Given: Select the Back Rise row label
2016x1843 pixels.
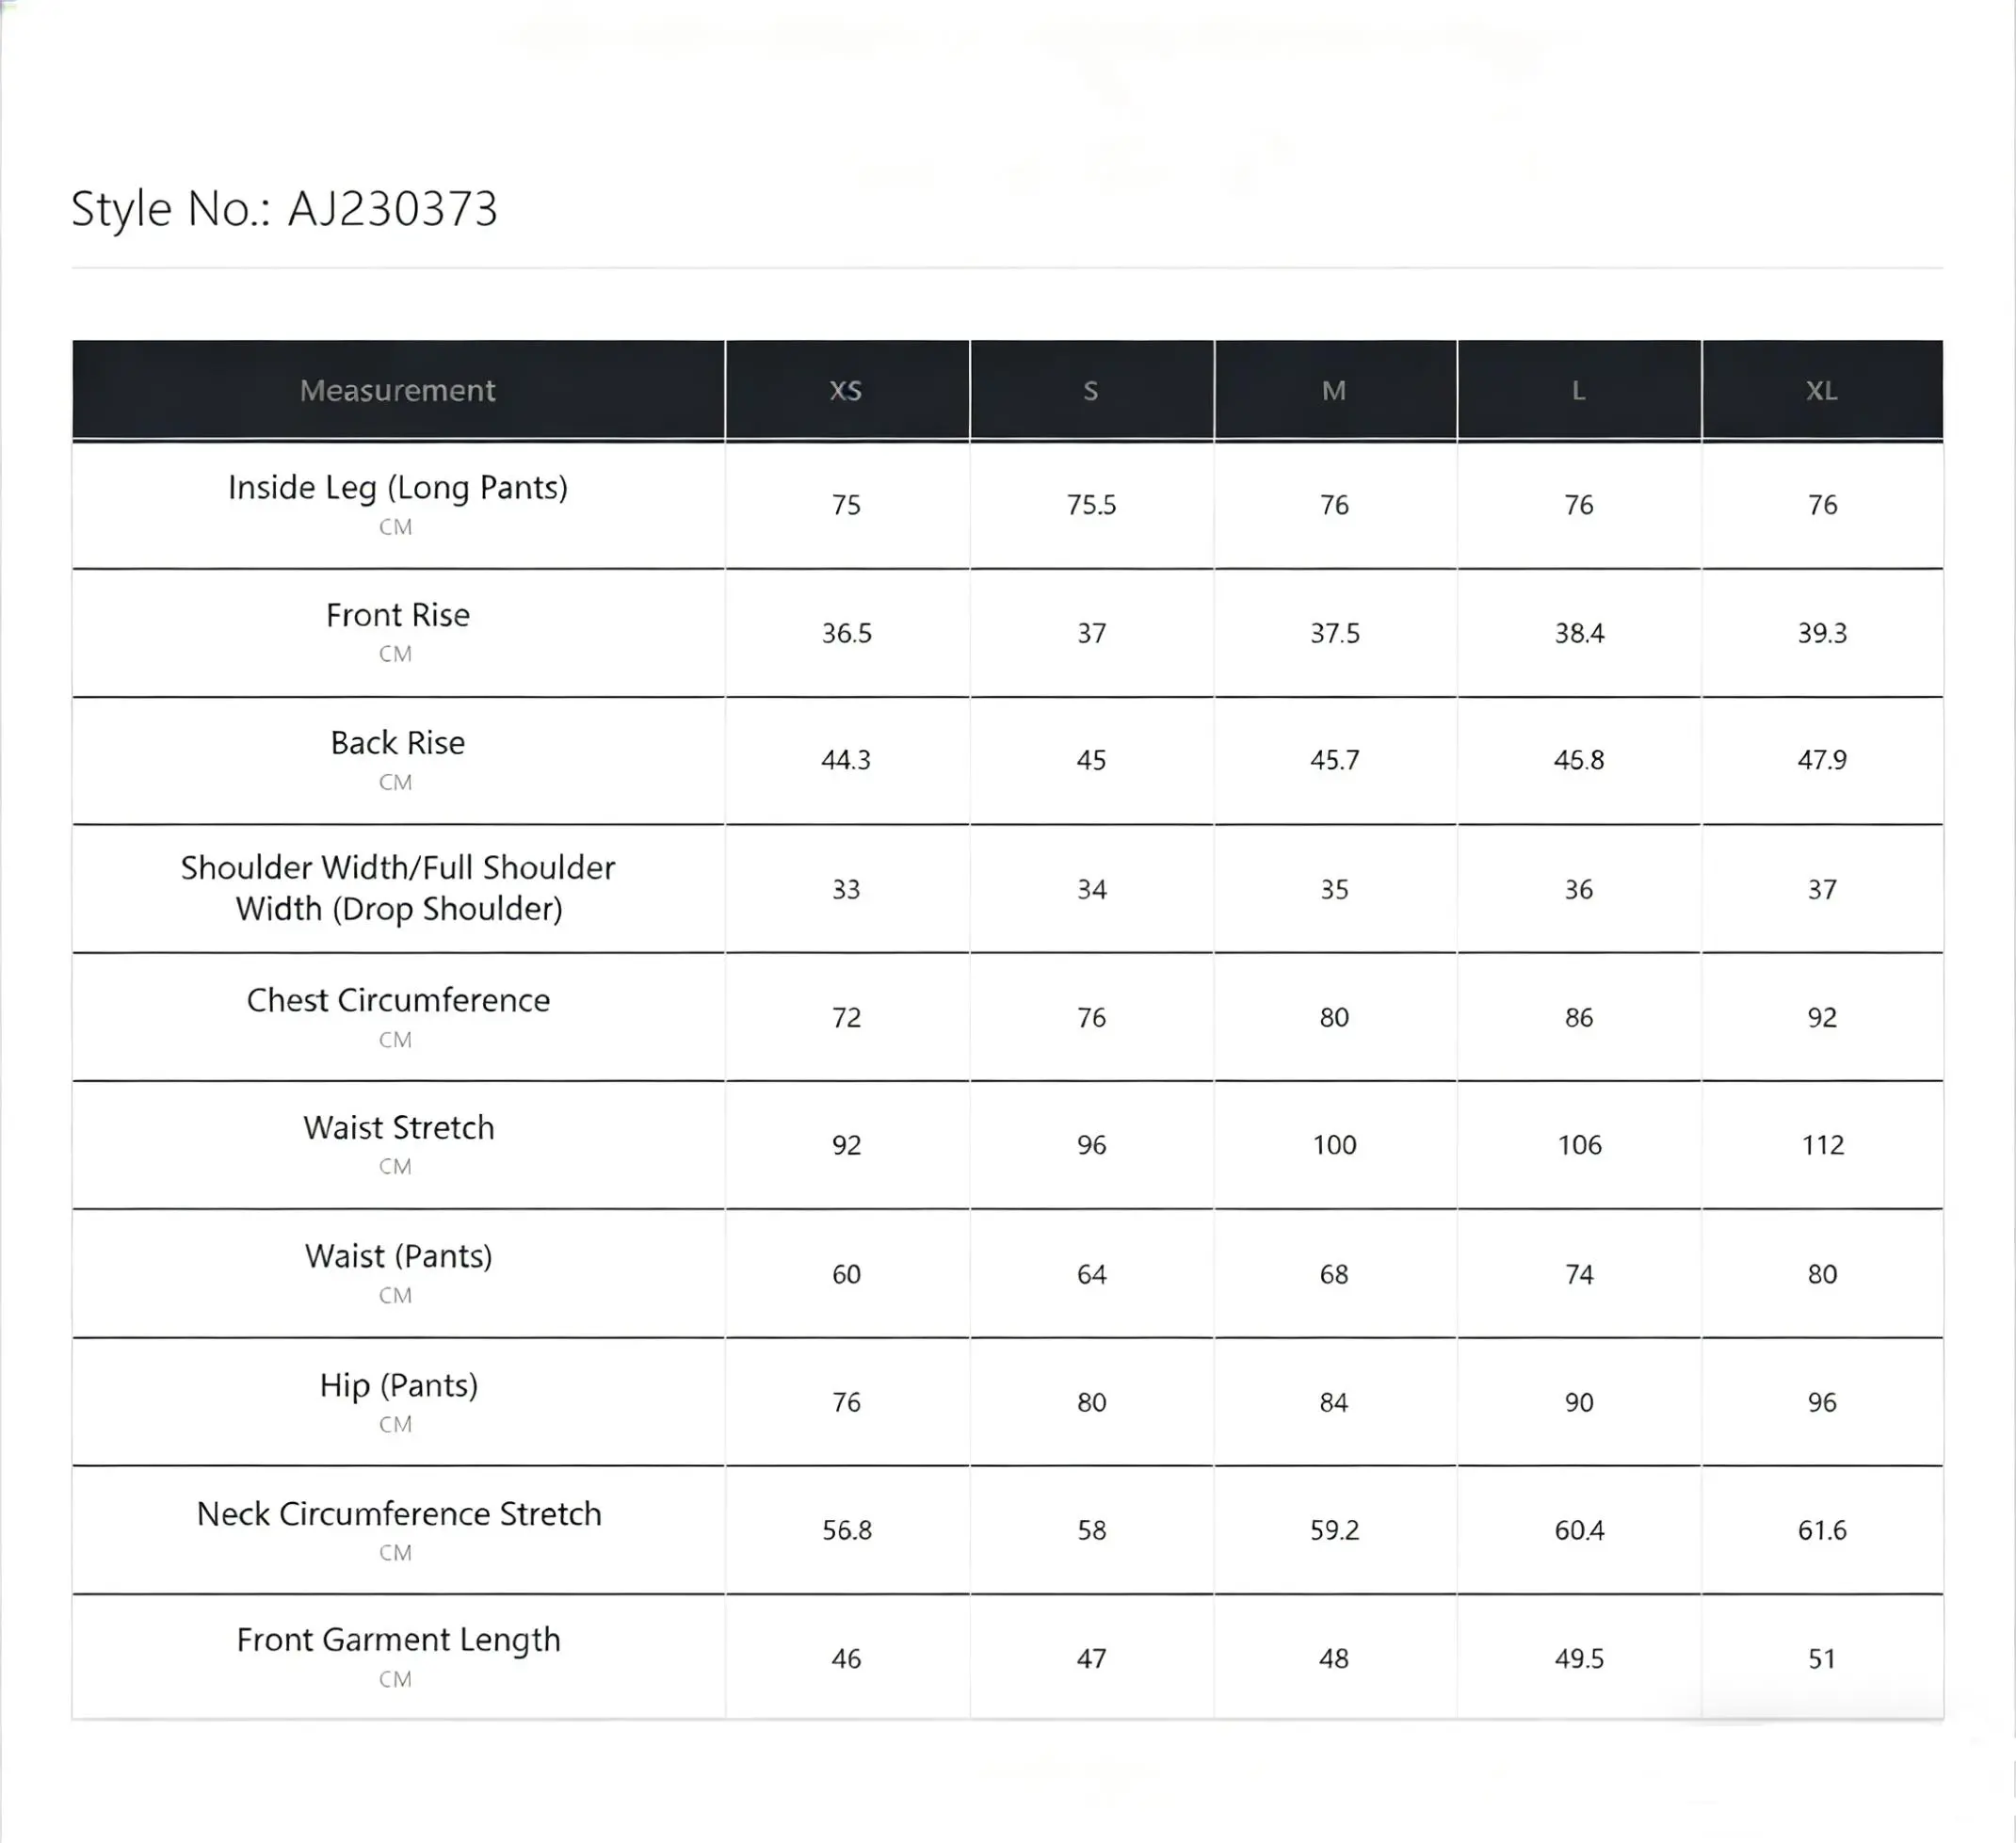Looking at the screenshot, I should [398, 743].
